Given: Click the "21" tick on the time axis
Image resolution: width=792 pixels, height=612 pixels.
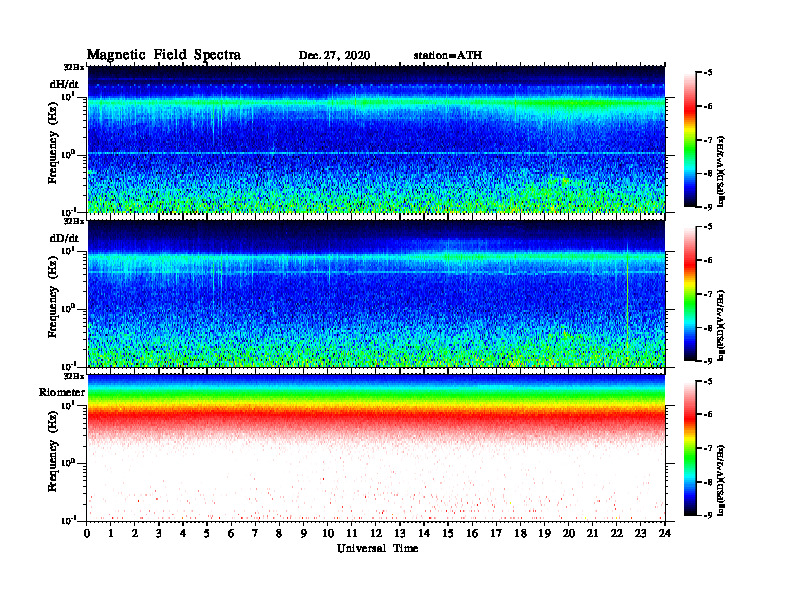Looking at the screenshot, I should [x=592, y=534].
